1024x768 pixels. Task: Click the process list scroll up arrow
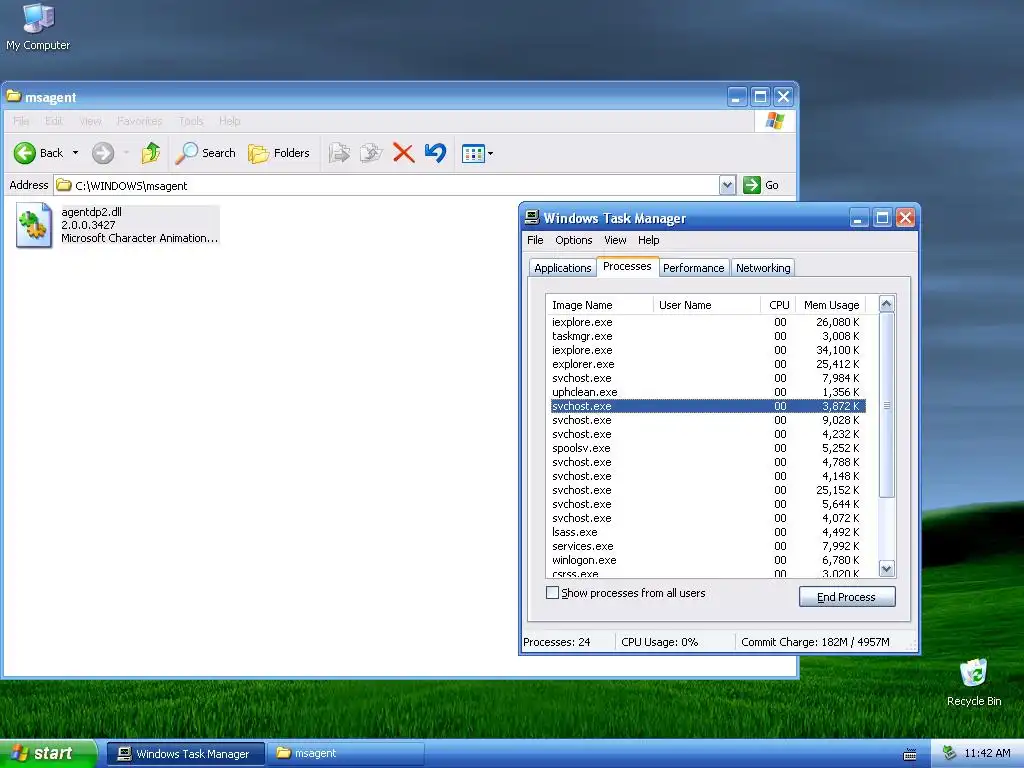pos(886,304)
